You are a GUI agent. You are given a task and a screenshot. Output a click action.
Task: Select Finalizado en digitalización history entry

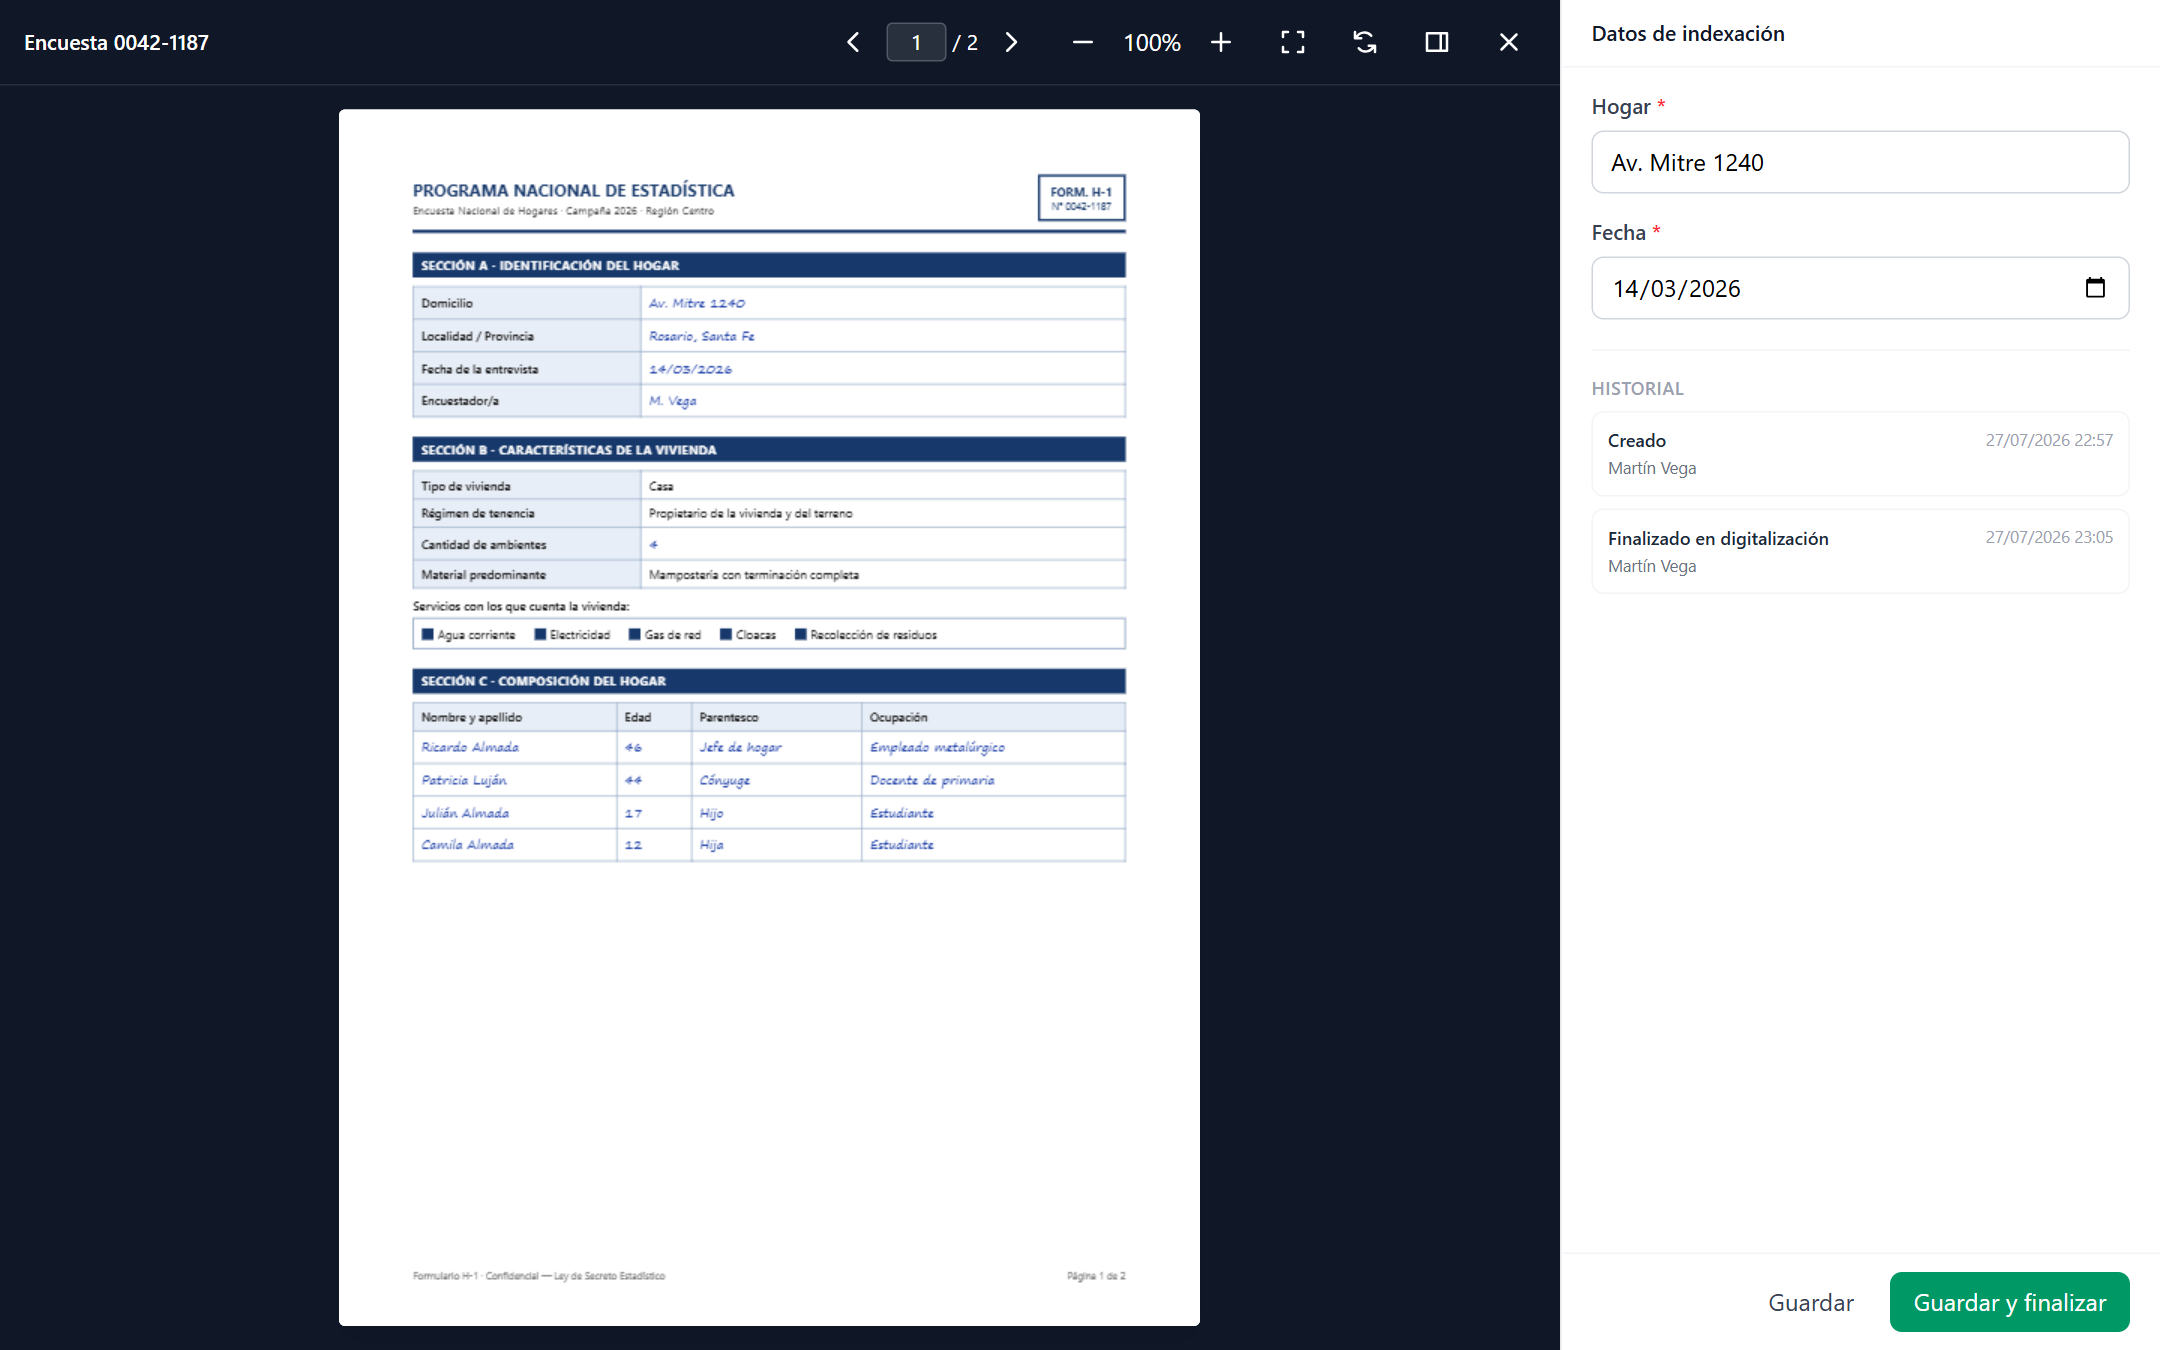pyautogui.click(x=1860, y=552)
